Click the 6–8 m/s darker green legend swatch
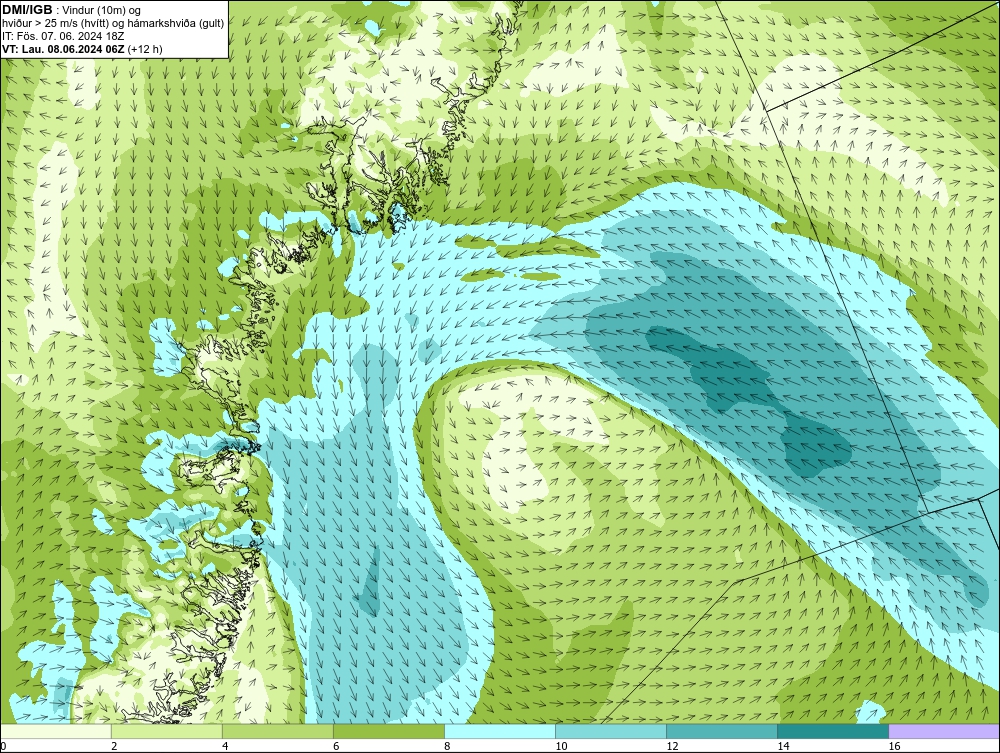1000x753 pixels. click(x=389, y=731)
